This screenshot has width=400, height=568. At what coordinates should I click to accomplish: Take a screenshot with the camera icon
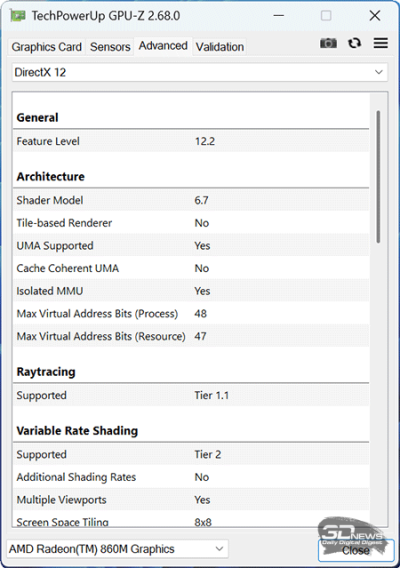pyautogui.click(x=328, y=43)
